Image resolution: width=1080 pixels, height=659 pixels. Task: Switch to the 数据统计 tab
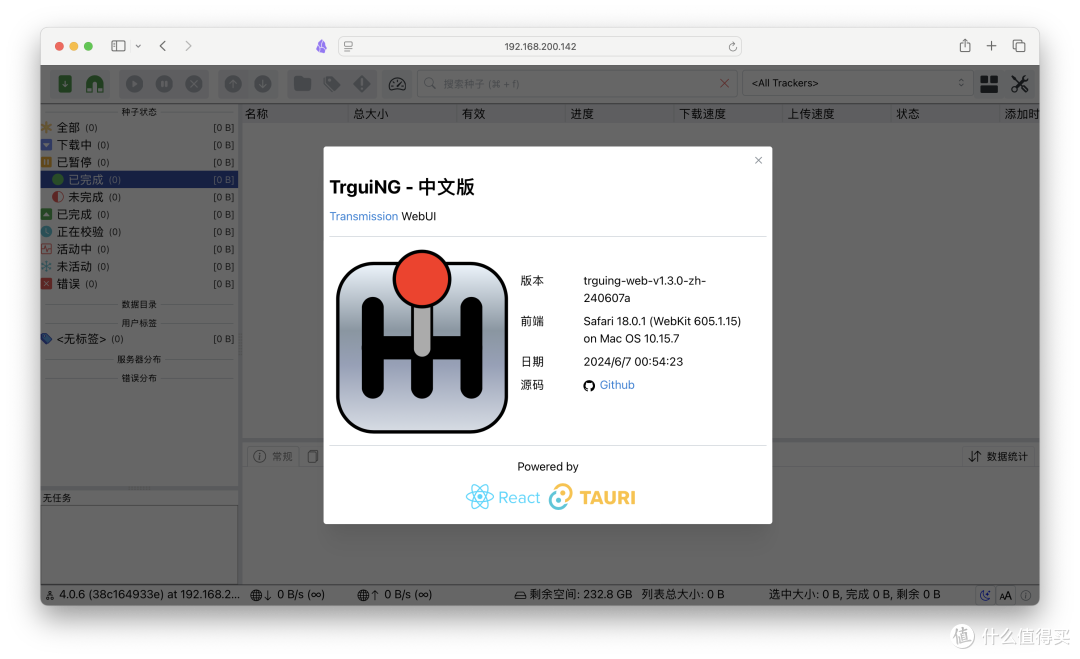(x=997, y=457)
